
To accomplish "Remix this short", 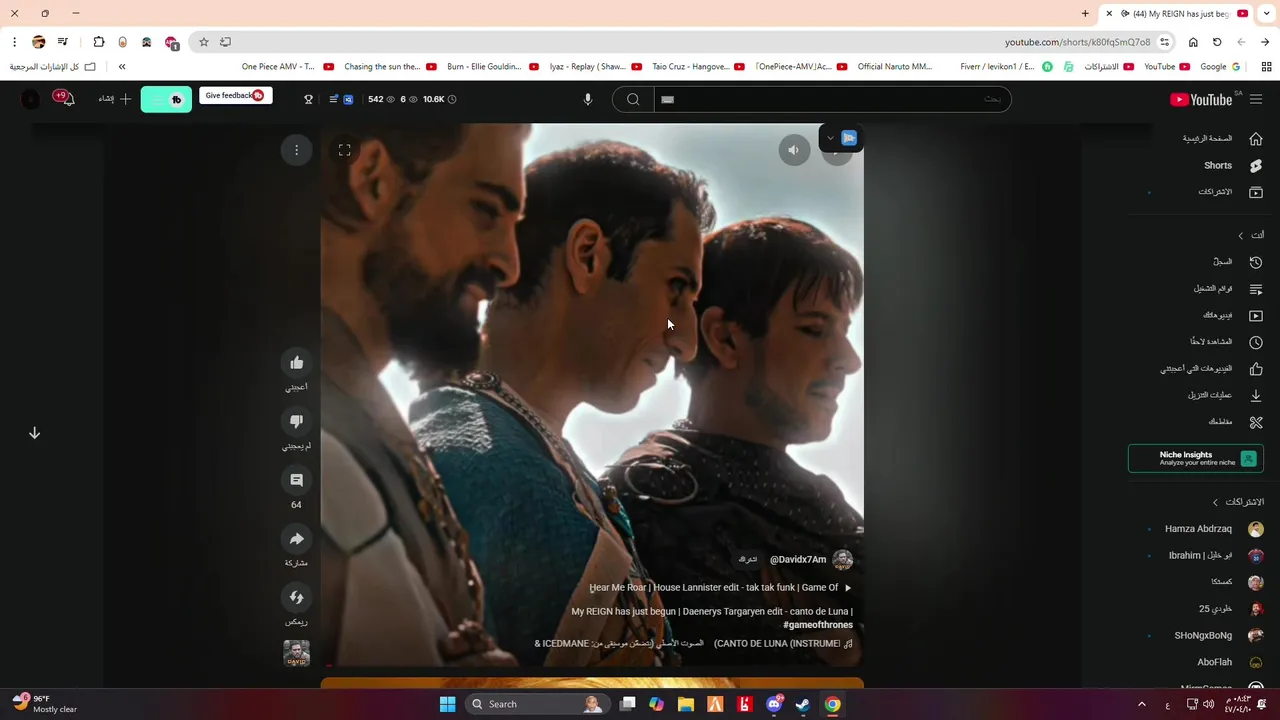I will pos(296,597).
